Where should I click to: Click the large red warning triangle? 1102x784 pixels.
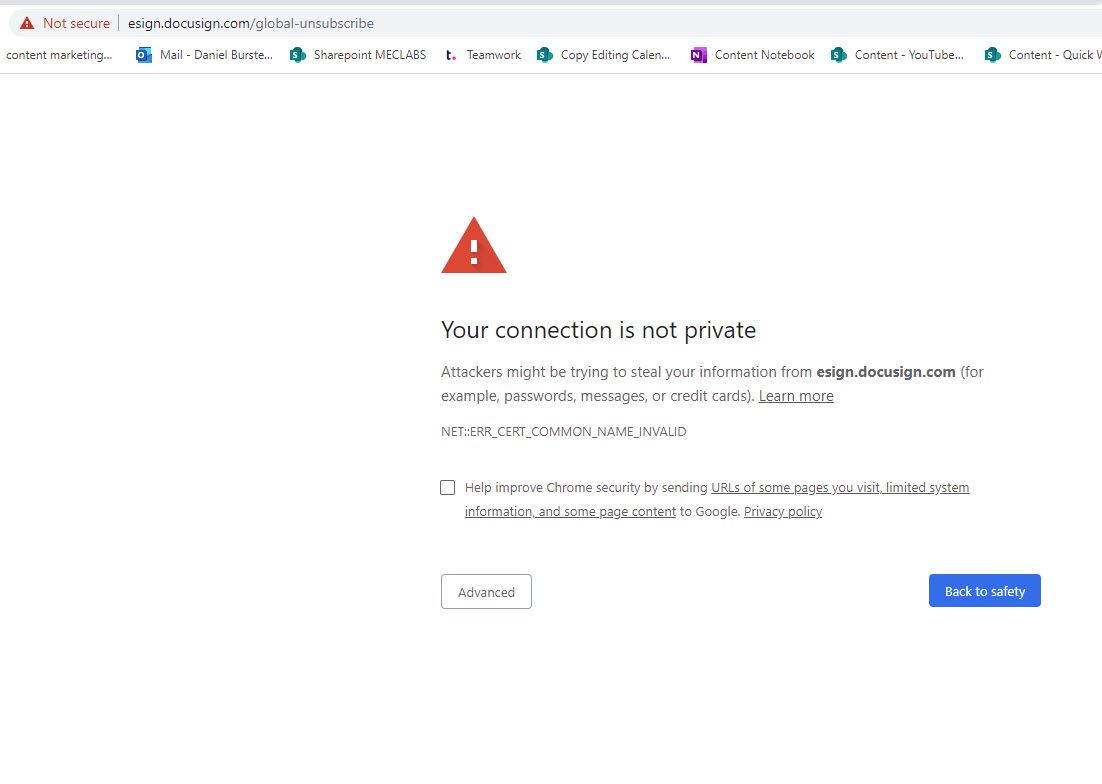pos(474,245)
